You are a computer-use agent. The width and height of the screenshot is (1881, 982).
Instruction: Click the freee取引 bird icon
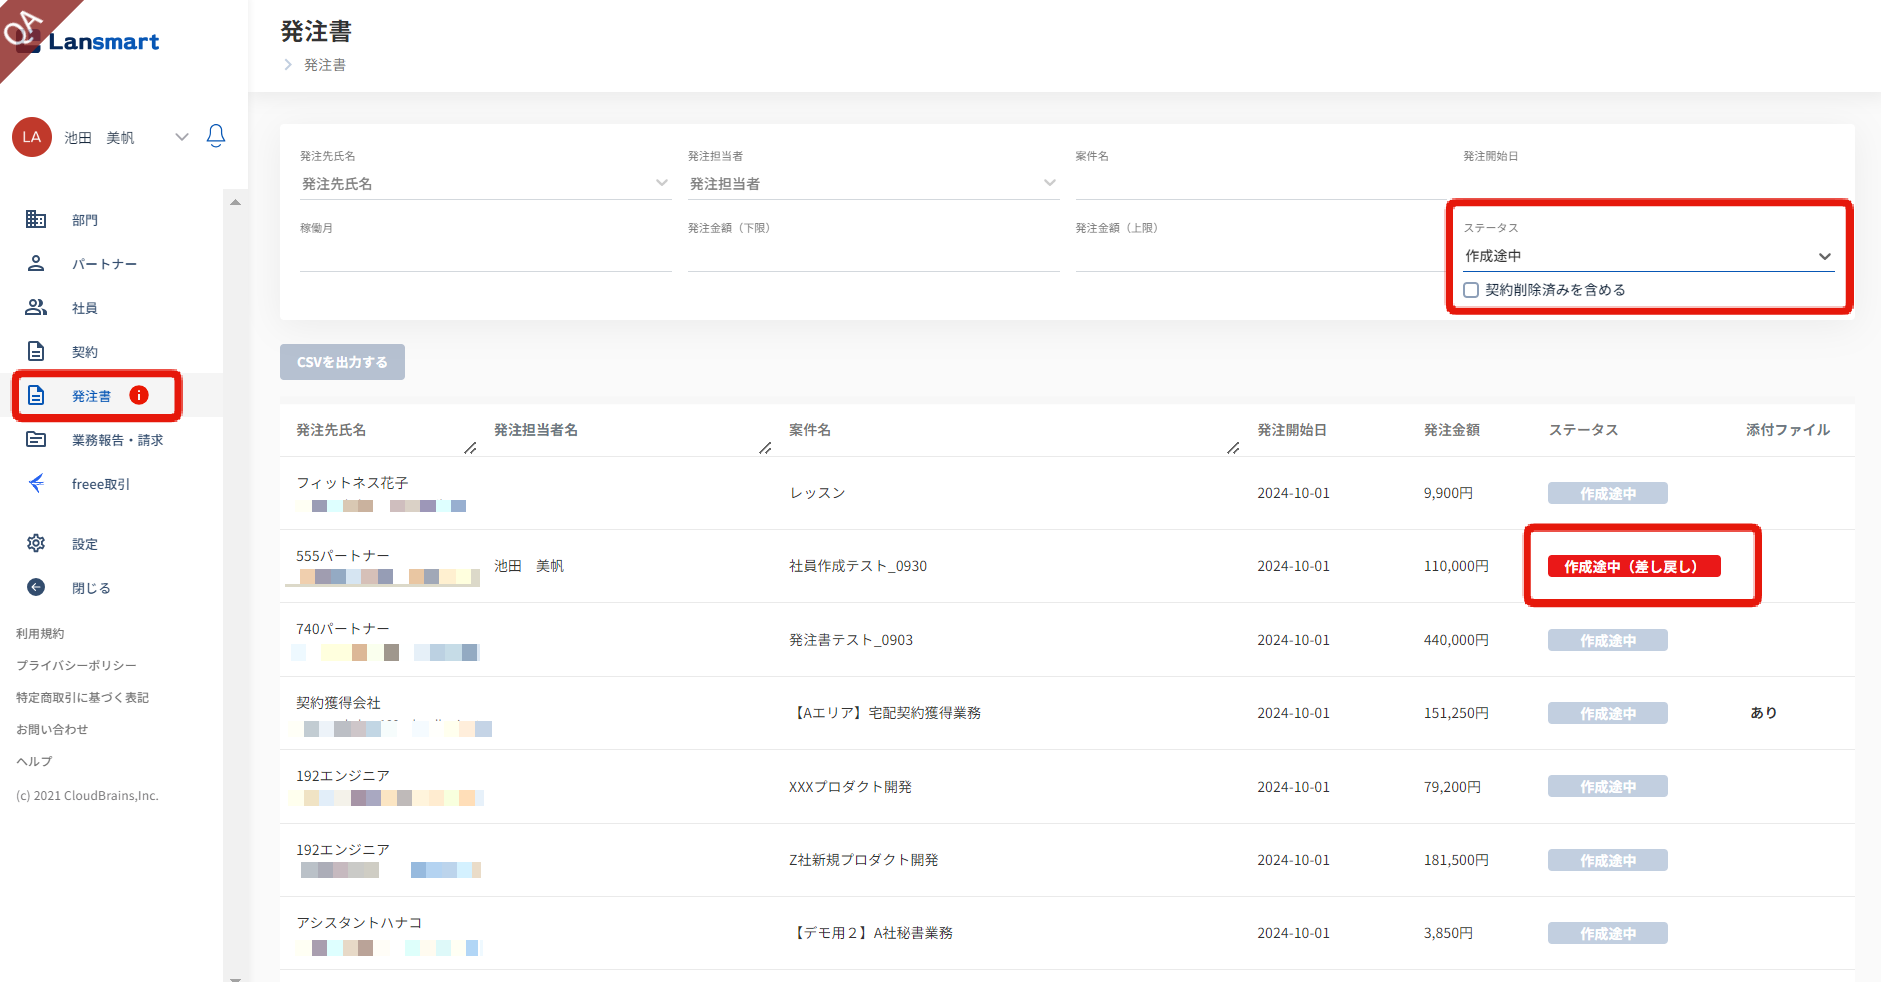tap(36, 483)
